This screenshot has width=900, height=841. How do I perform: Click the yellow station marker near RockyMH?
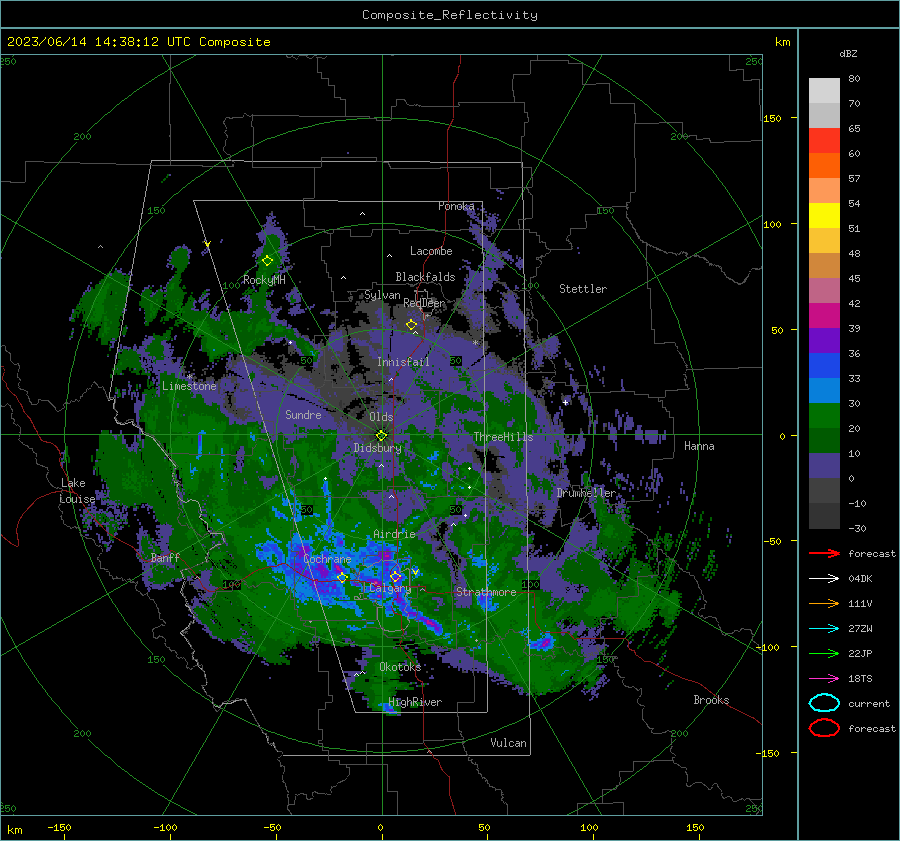267,261
